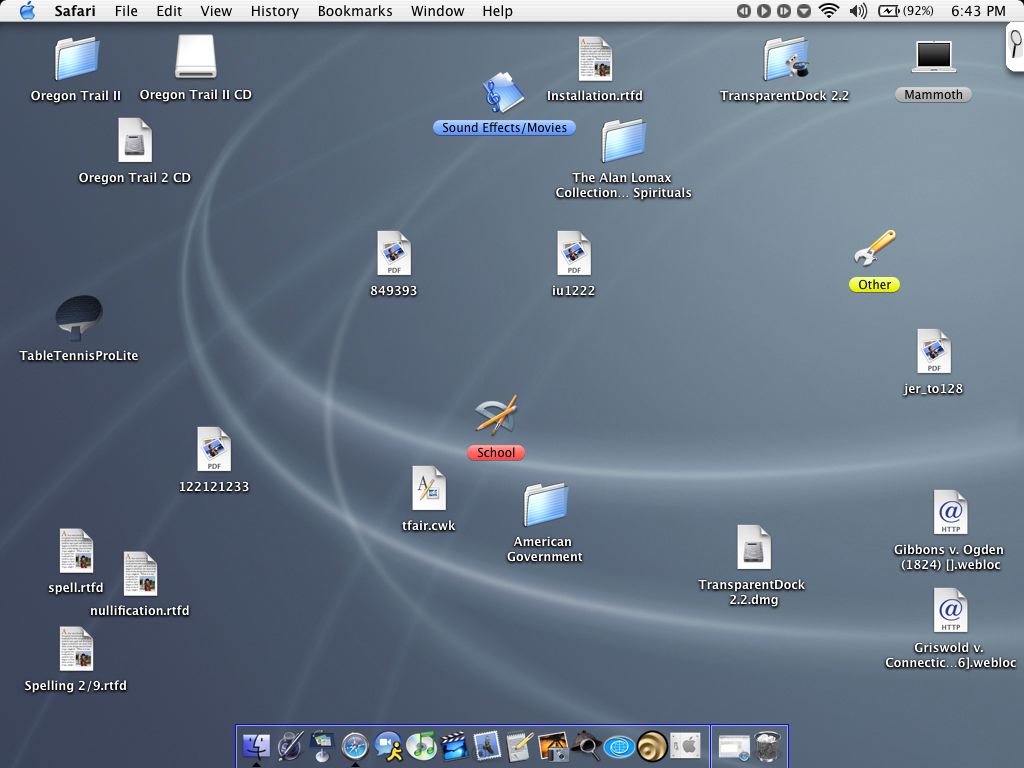This screenshot has height=768, width=1024.
Task: Open iPhoto from the dock
Action: 553,745
